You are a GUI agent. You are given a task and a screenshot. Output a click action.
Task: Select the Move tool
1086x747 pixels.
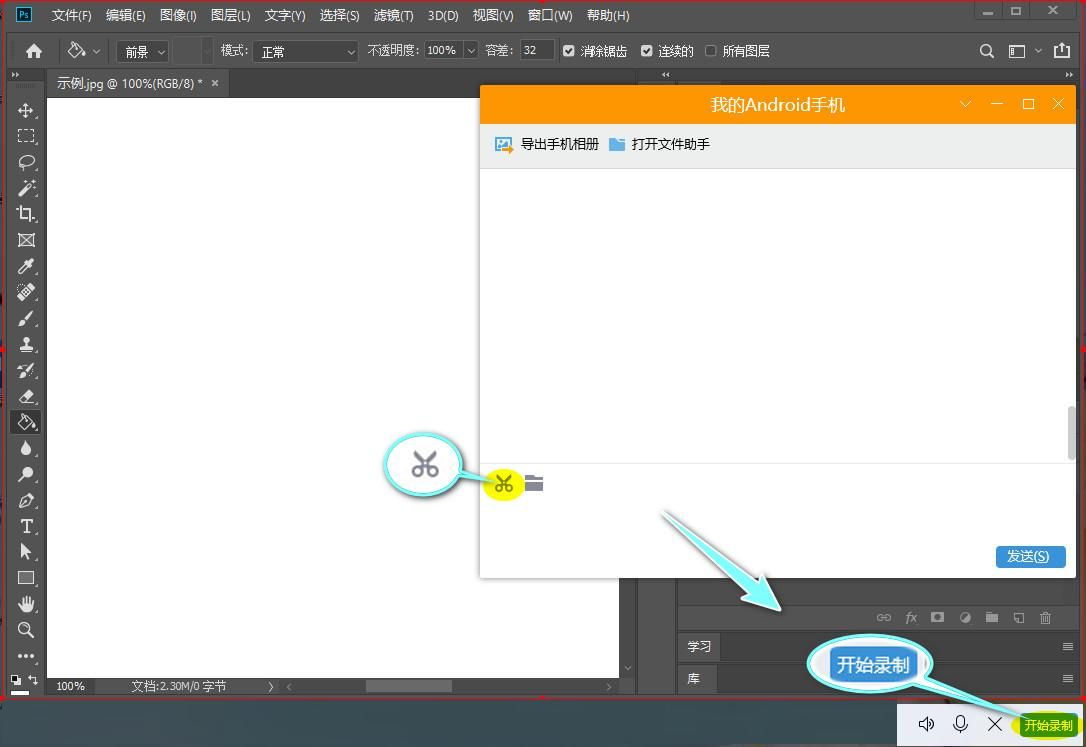26,110
